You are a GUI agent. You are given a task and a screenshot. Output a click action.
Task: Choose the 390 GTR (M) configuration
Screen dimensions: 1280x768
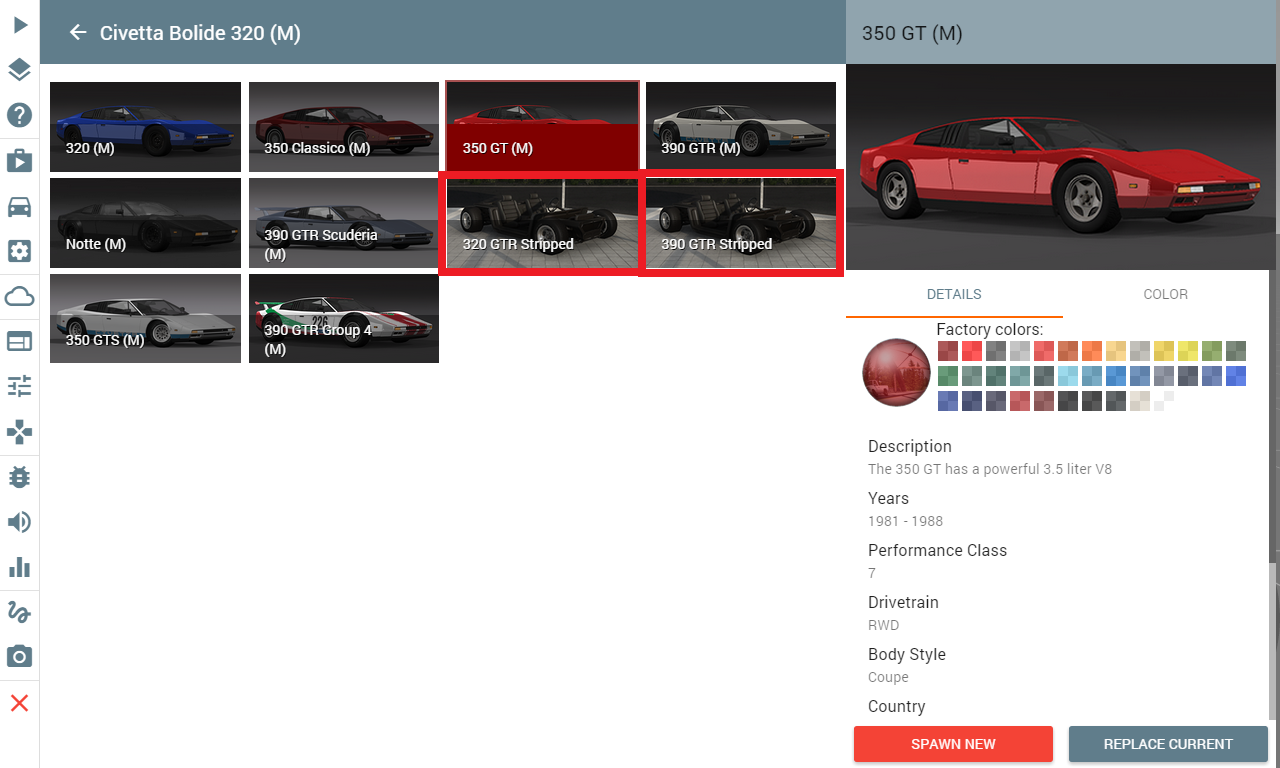[741, 125]
